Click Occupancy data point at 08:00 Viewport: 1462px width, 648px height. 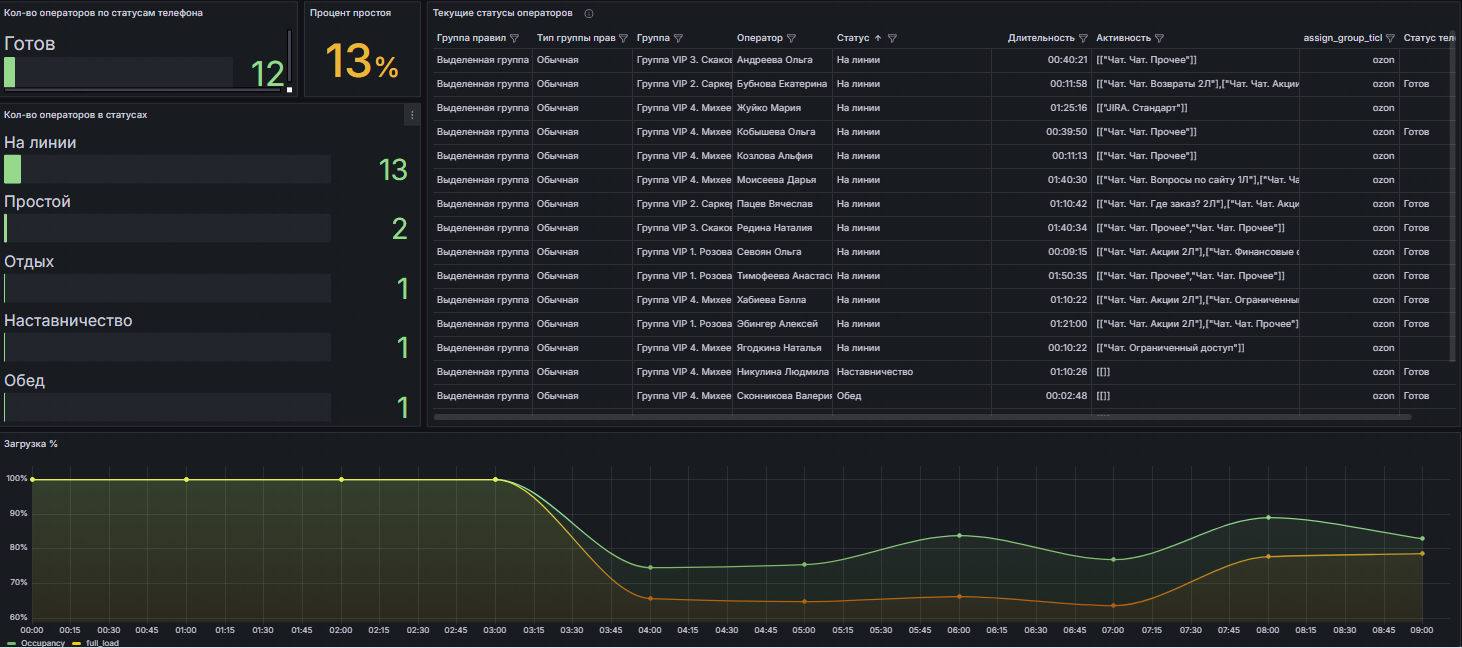[x=1268, y=517]
